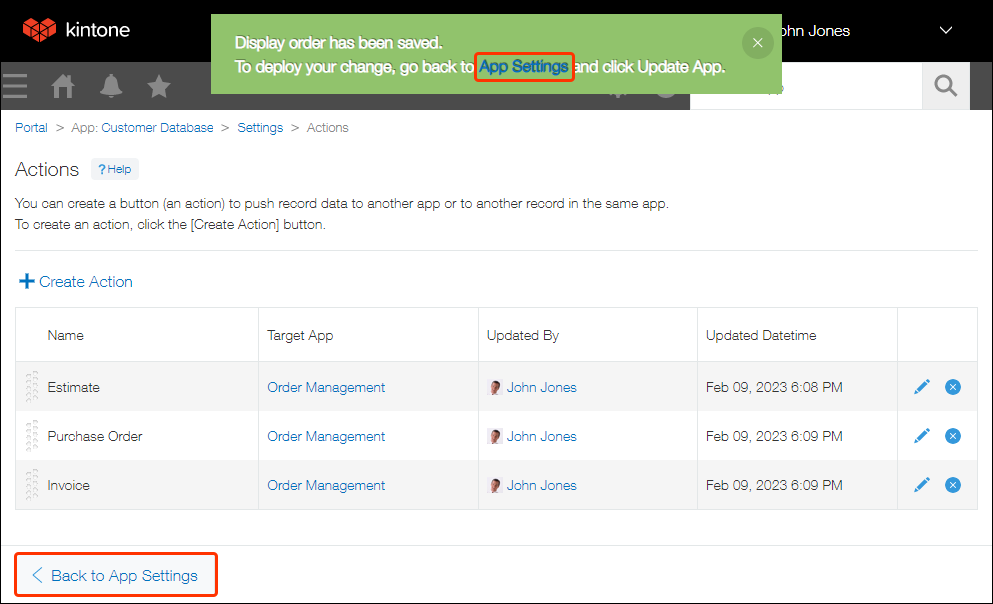Click the Actions breadcrumb text
Screen dimensions: 993x604
click(x=327, y=128)
